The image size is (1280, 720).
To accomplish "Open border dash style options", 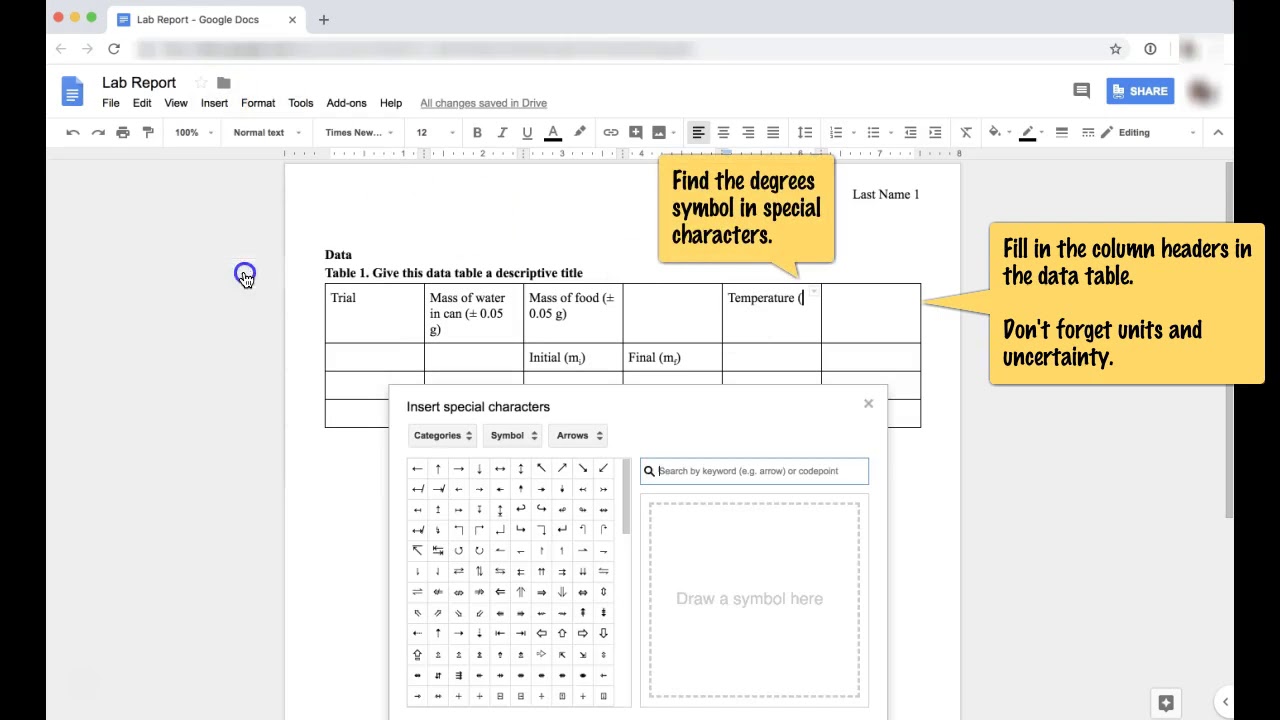I will coord(1088,132).
